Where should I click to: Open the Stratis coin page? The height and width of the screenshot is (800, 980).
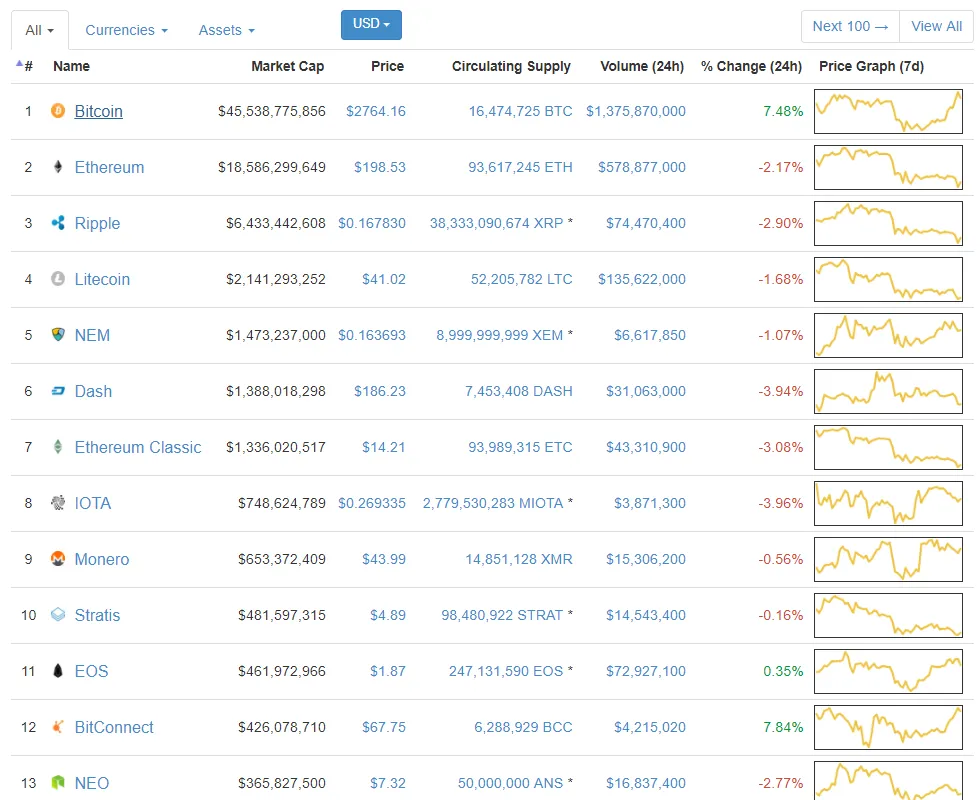(x=97, y=615)
